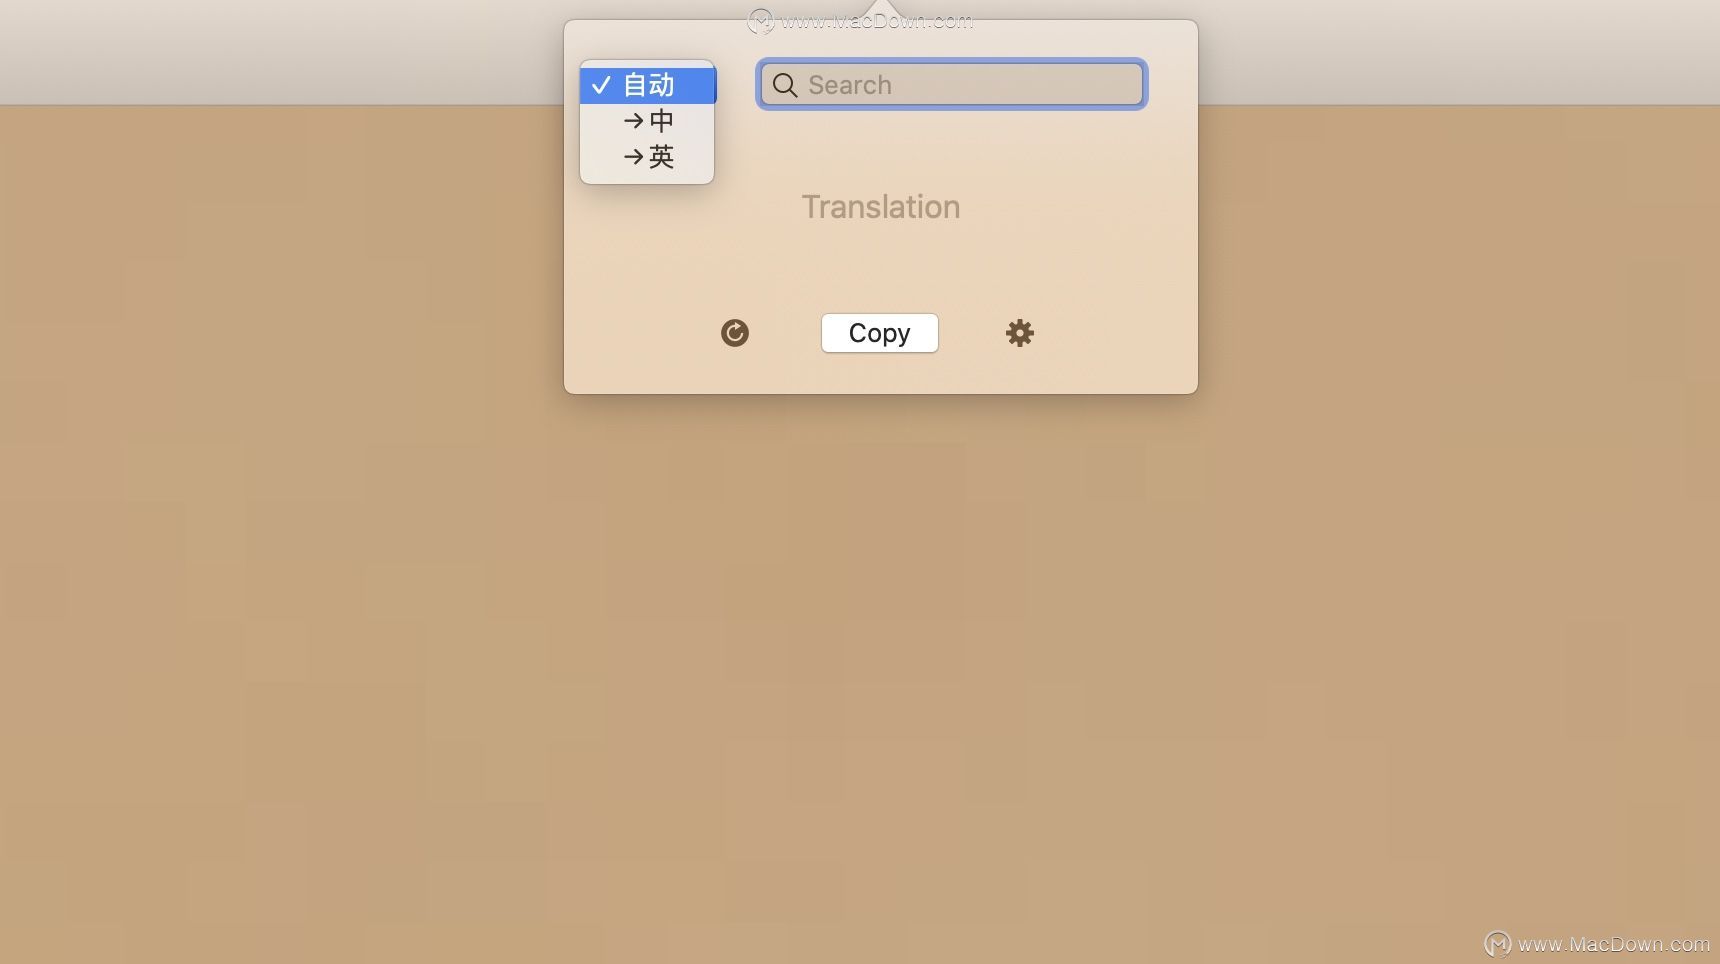Select the 自动 auto-detect option
The height and width of the screenshot is (964, 1720).
(648, 86)
